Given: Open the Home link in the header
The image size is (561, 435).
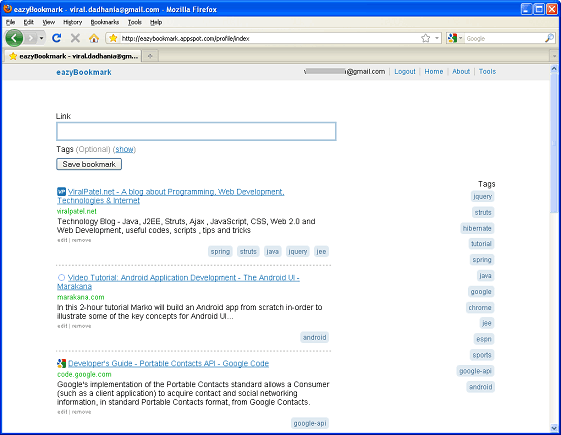Looking at the screenshot, I should coord(434,72).
